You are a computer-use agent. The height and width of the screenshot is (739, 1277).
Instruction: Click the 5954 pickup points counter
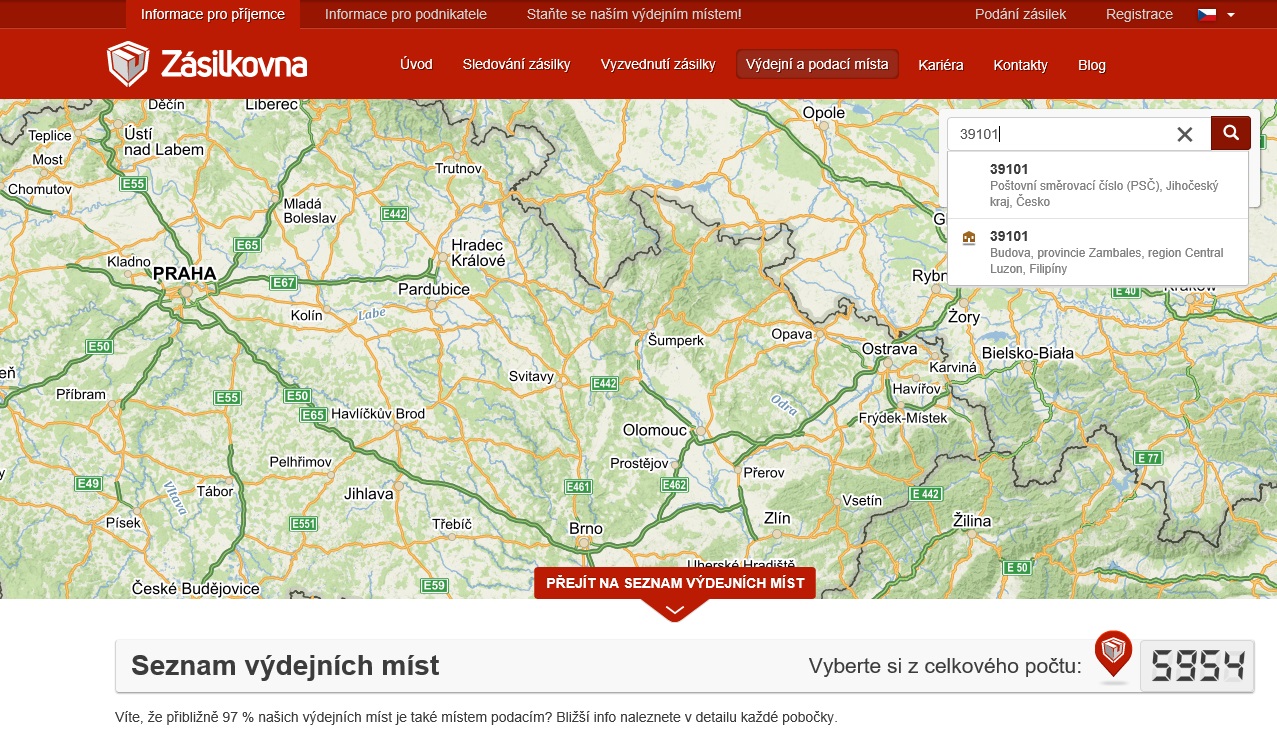point(1197,665)
